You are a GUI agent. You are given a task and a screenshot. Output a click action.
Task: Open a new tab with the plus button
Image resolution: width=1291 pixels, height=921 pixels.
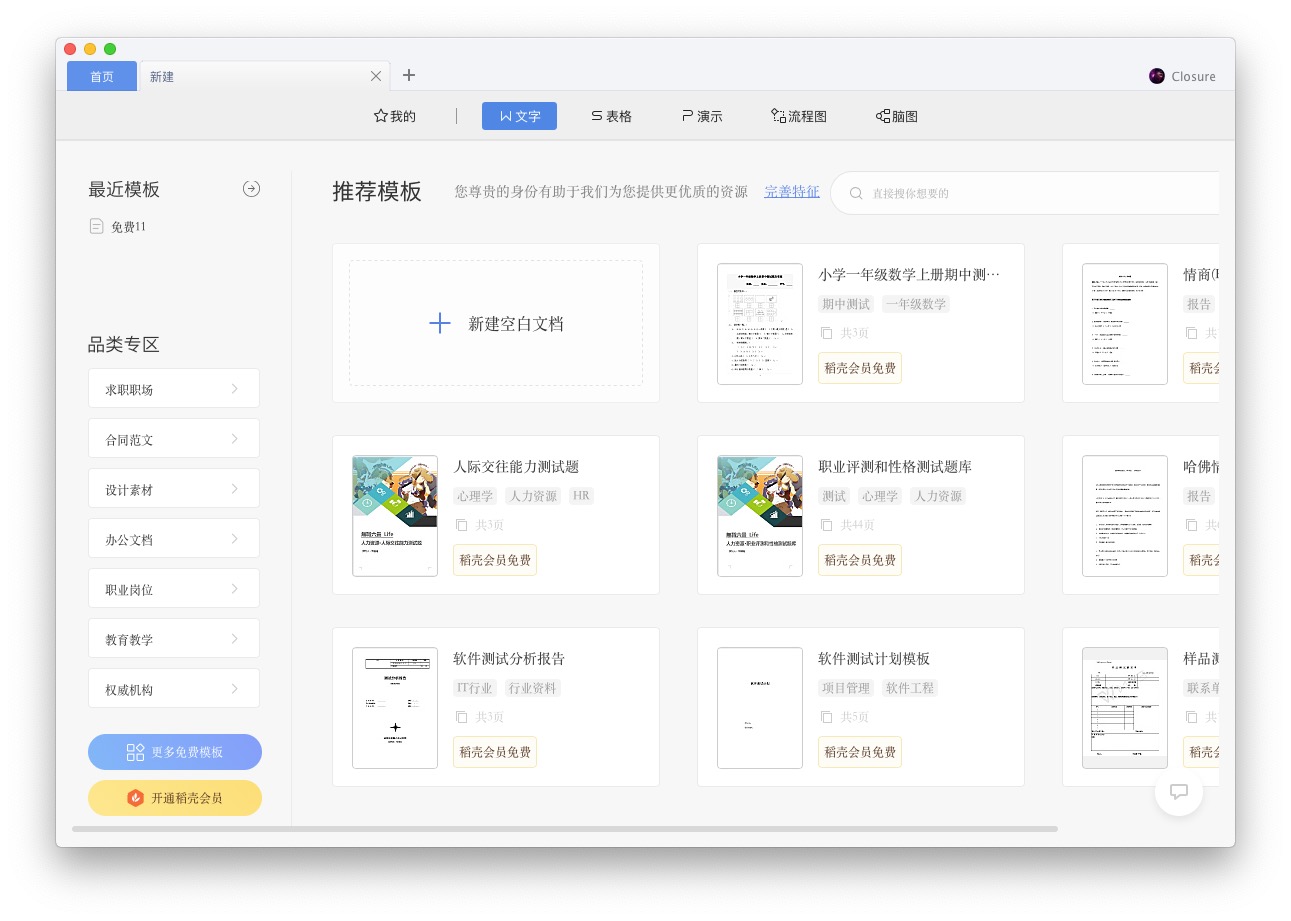point(409,75)
